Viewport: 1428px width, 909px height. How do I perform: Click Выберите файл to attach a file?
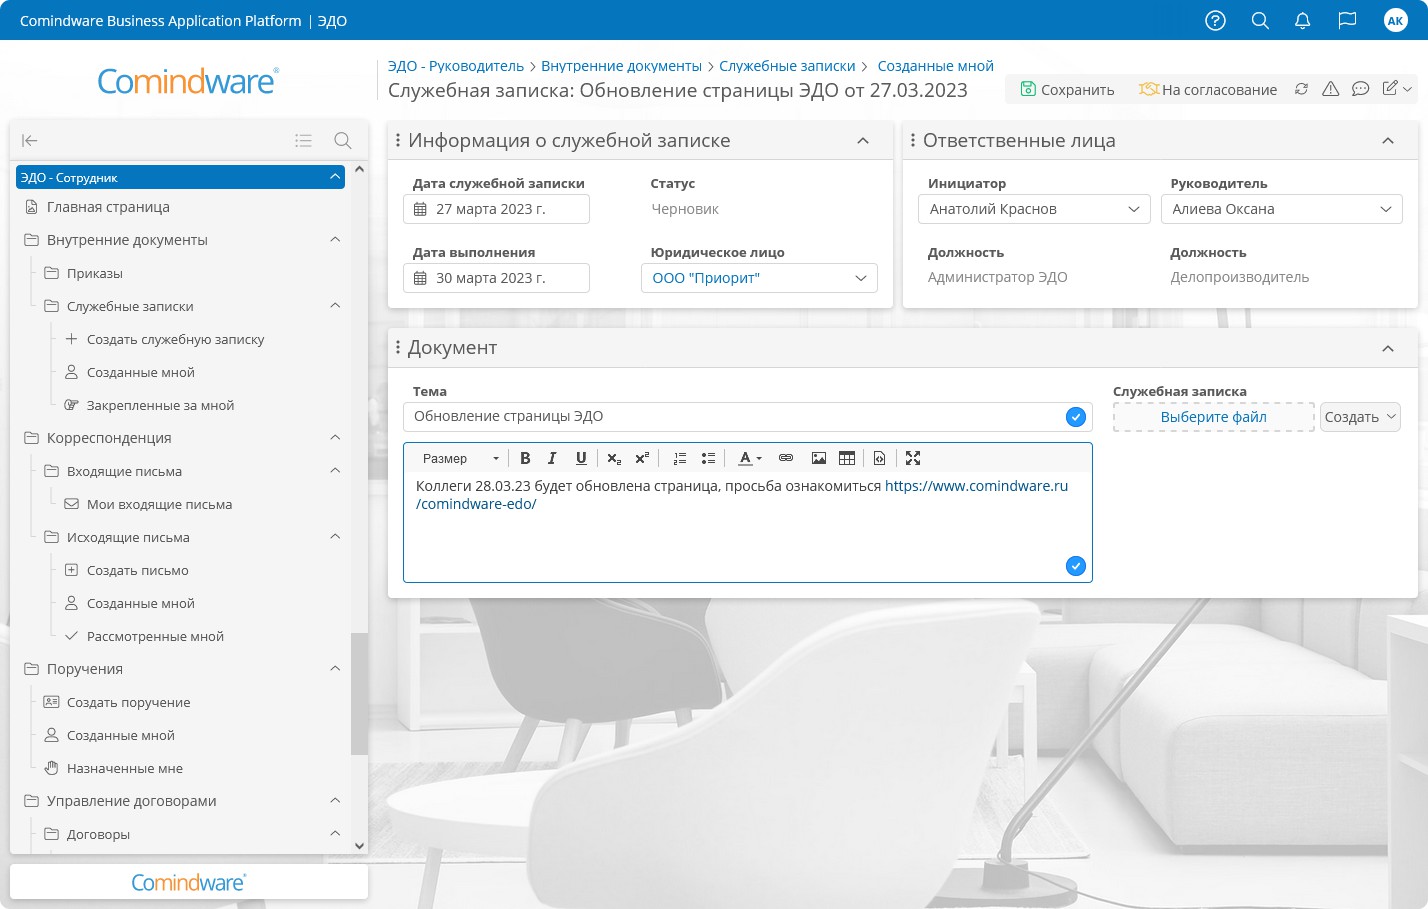click(x=1214, y=417)
